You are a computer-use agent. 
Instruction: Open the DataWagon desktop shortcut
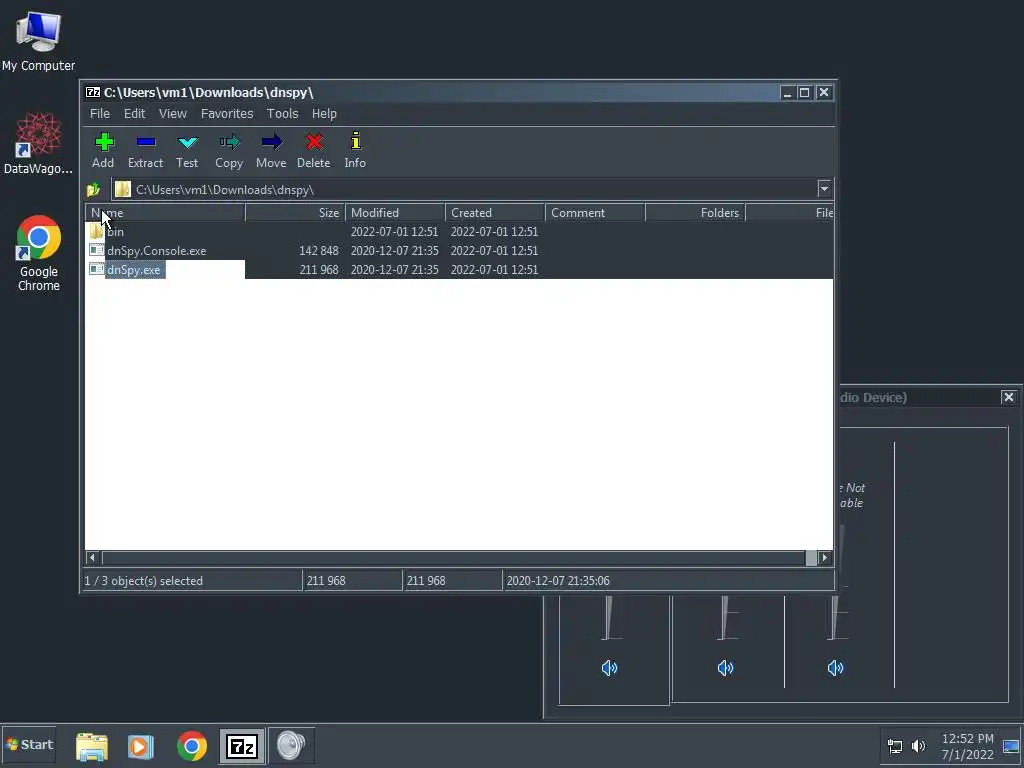(x=39, y=143)
